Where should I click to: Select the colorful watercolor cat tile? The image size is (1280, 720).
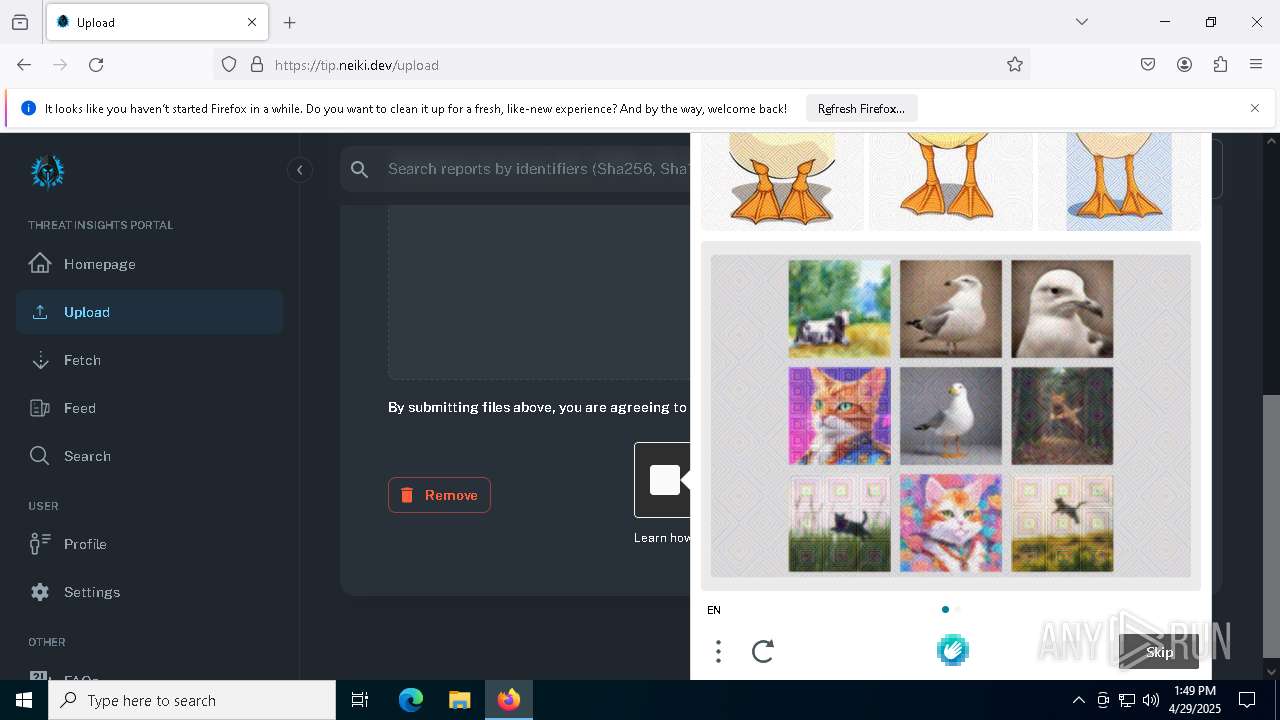[950, 523]
